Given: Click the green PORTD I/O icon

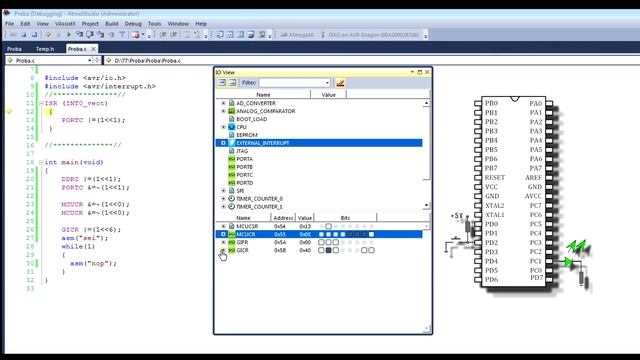Looking at the screenshot, I should pos(231,183).
